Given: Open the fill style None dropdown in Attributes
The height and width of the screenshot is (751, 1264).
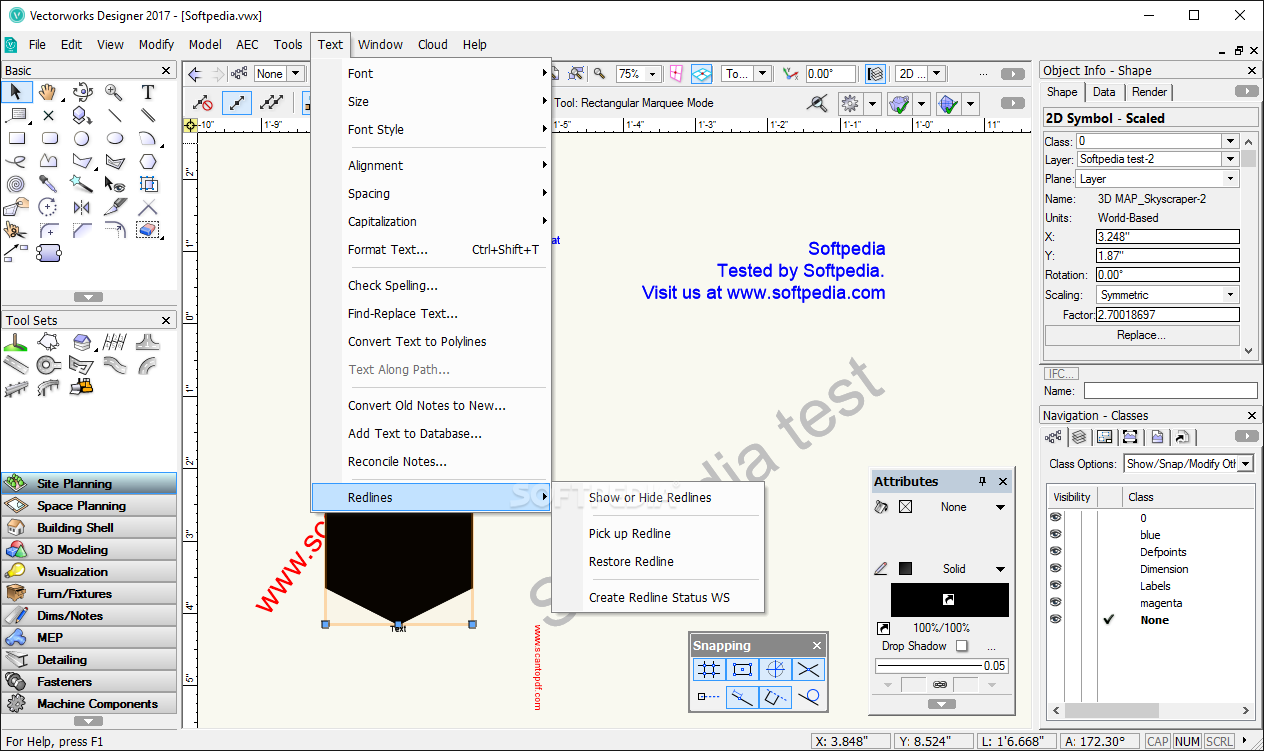Looking at the screenshot, I should tap(1000, 507).
